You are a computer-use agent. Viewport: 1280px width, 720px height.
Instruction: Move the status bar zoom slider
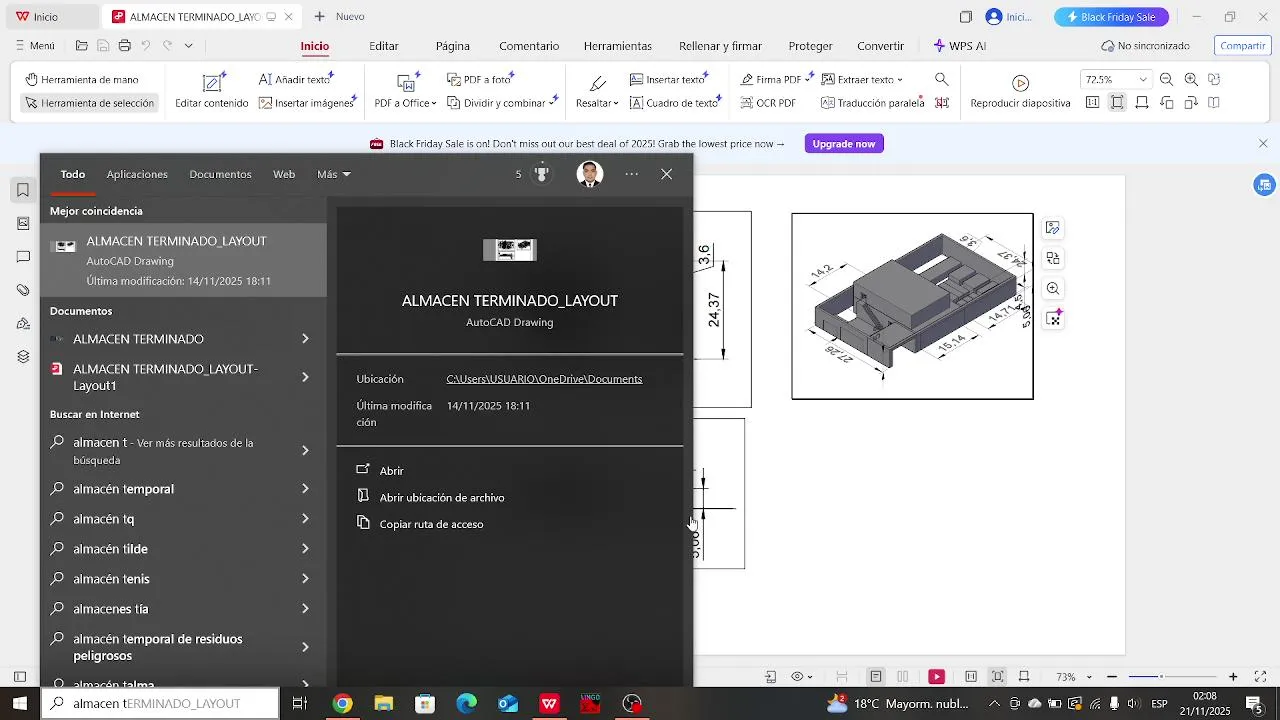(x=1160, y=677)
